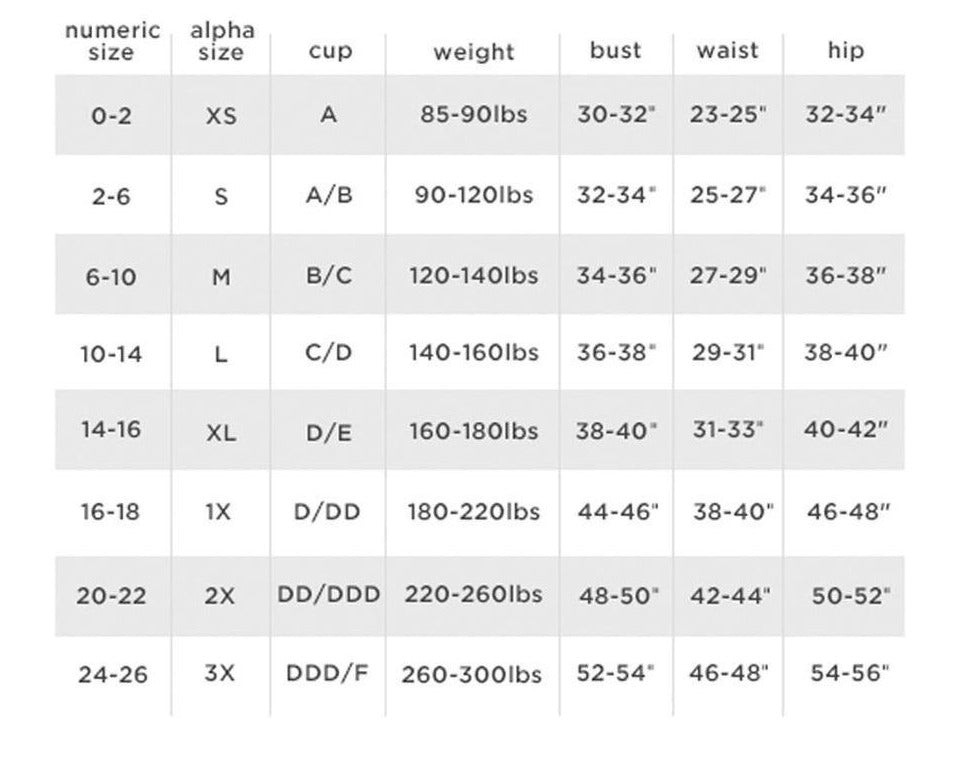Image resolution: width=973 pixels, height=768 pixels.
Task: Select the B/C cup cell
Action: 329,275
